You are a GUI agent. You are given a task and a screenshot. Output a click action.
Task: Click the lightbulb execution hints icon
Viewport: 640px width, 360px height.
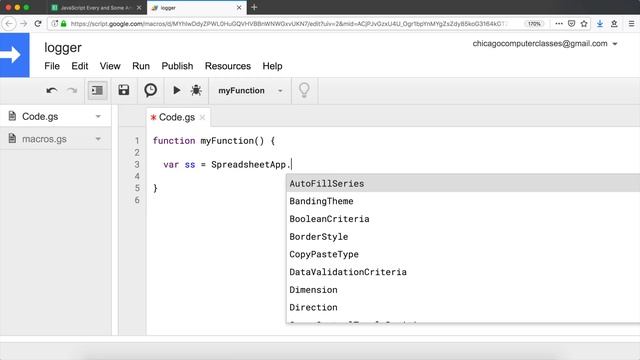click(x=304, y=90)
